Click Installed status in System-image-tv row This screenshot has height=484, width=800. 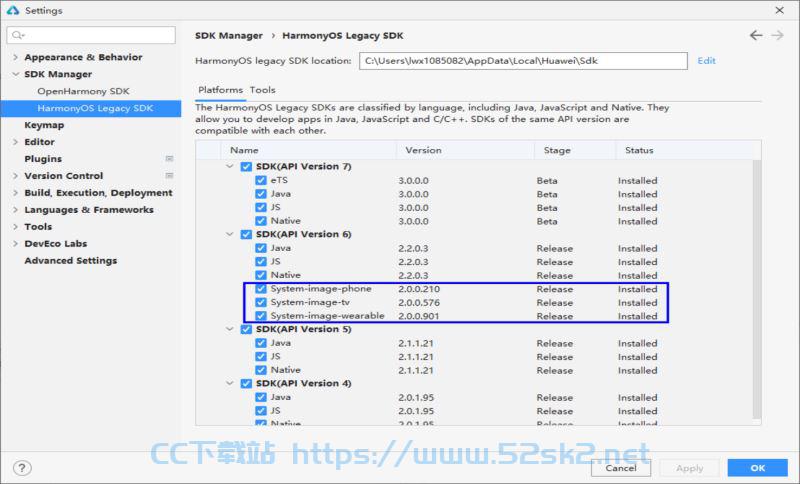637,302
